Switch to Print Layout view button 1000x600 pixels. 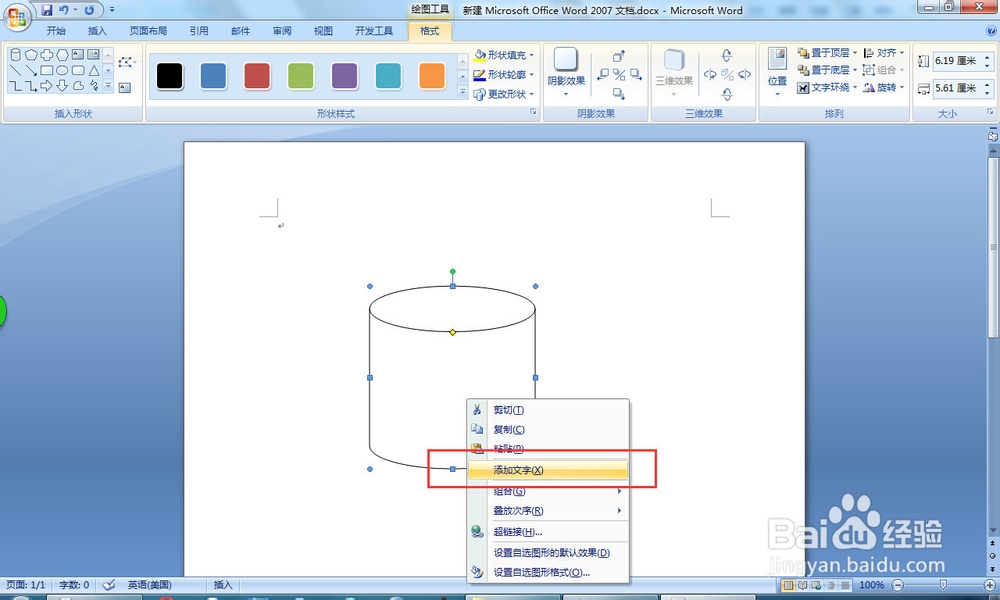tap(788, 585)
